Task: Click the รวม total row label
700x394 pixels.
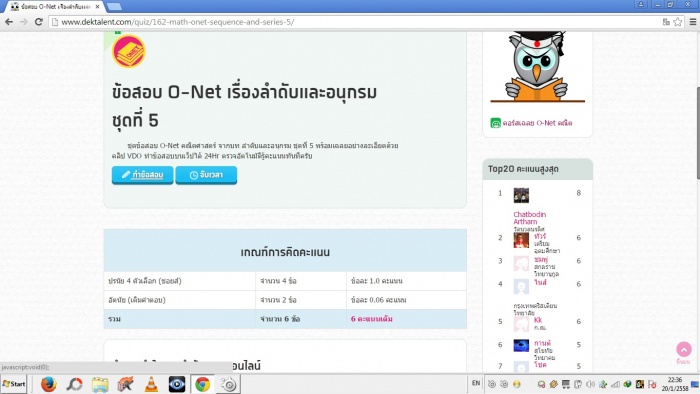Action: (114, 319)
